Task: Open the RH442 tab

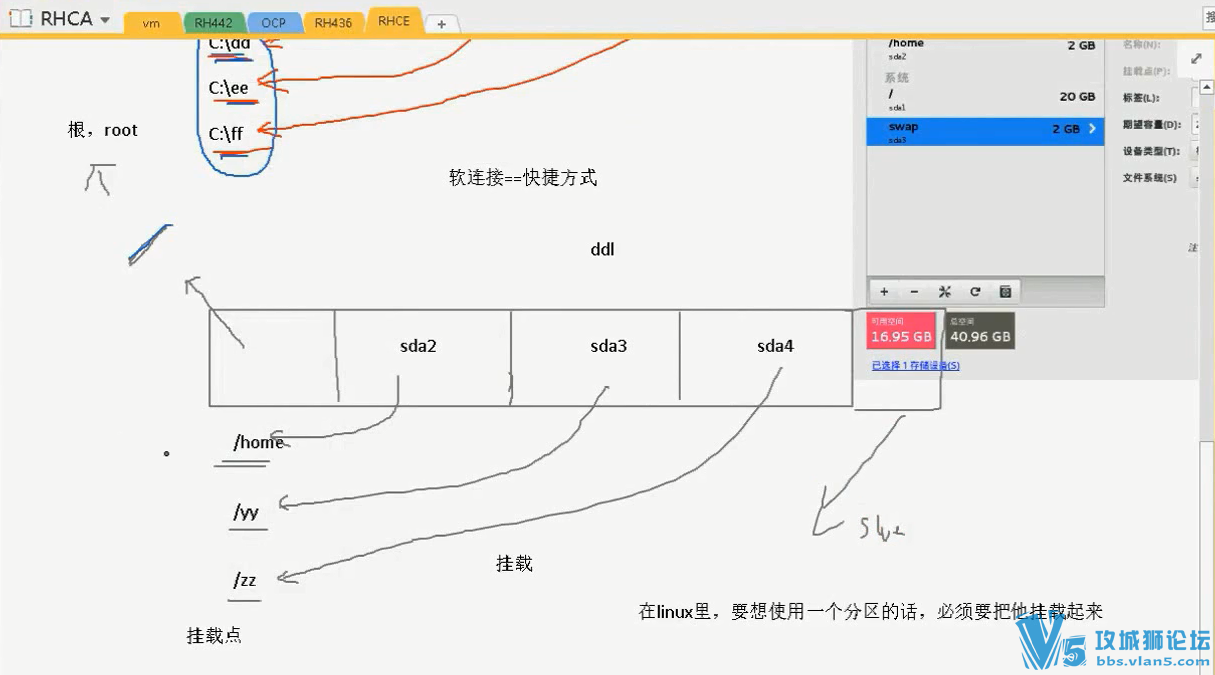Action: click(213, 23)
